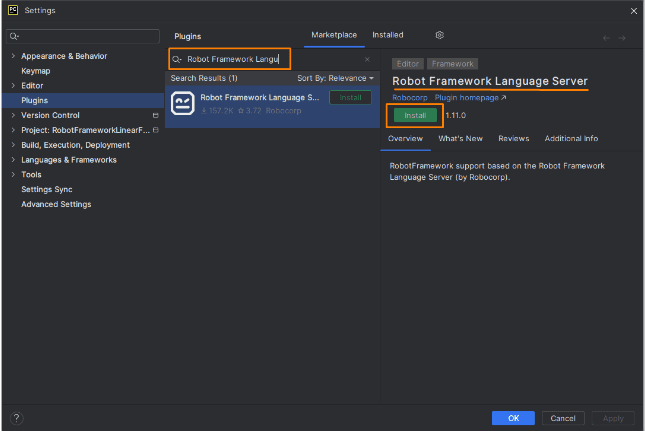Select the Robot Framework Language Server search result
645x431 pixels.
coord(272,107)
